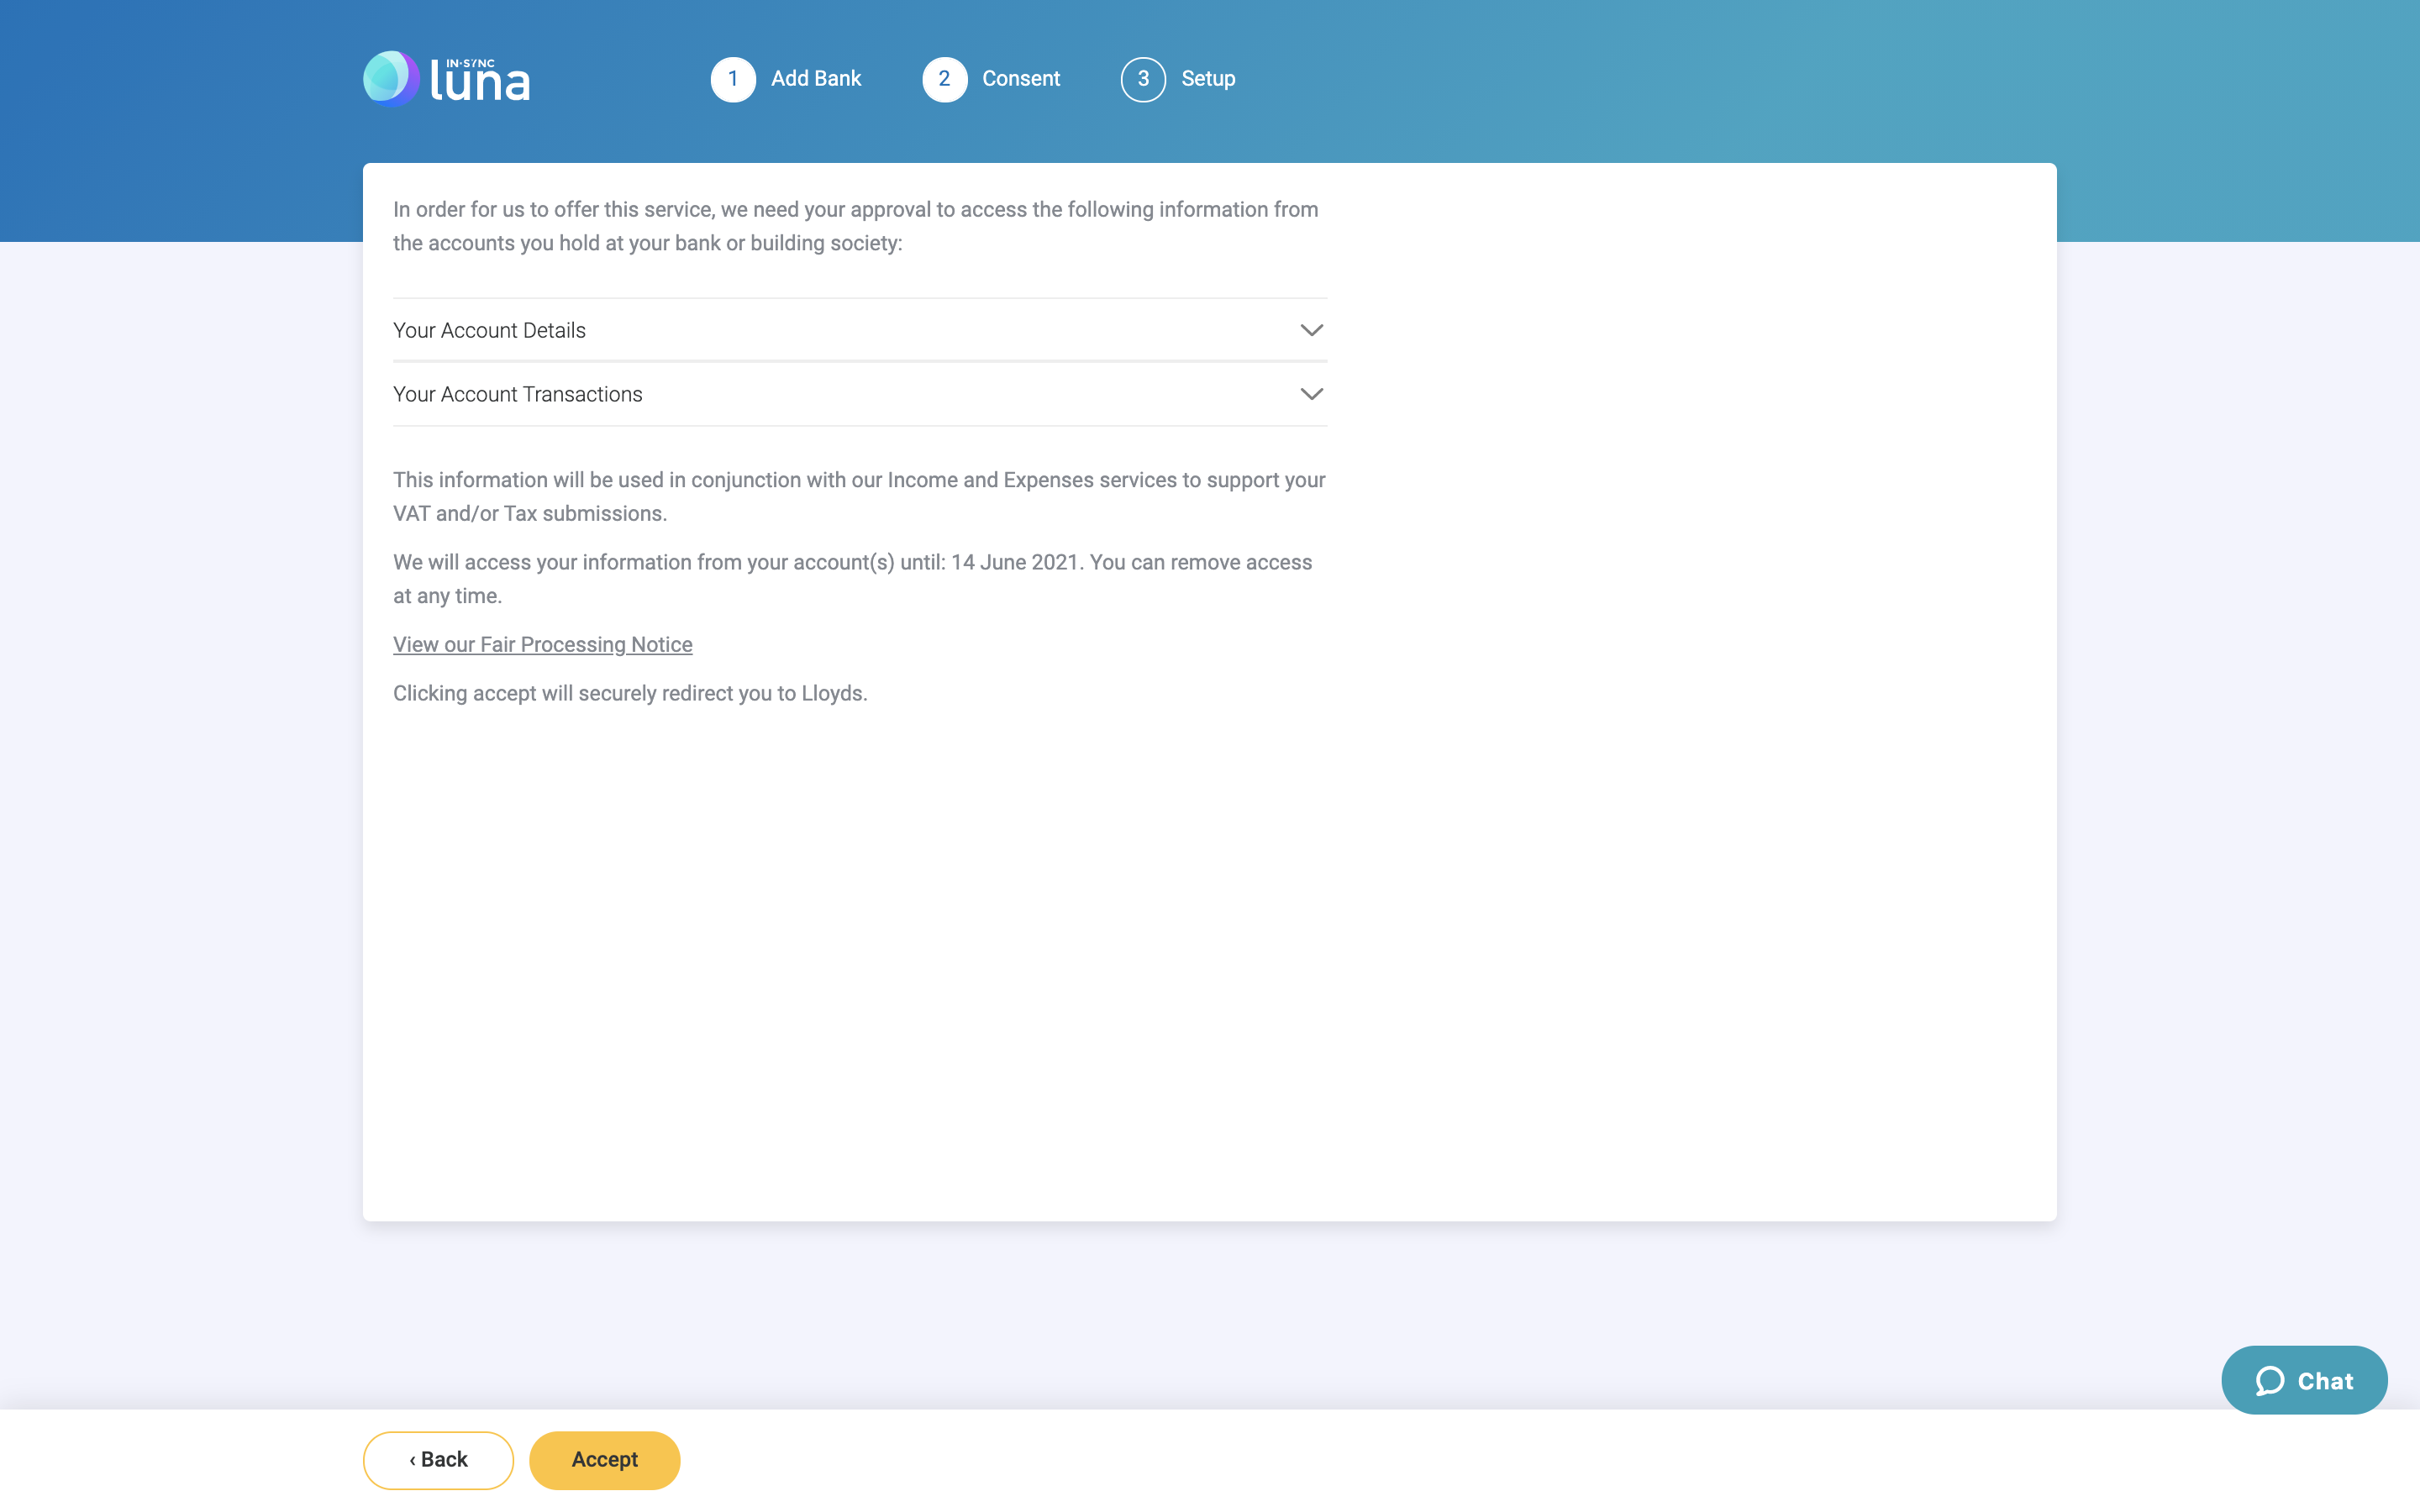Viewport: 2420px width, 1512px height.
Task: Click the step 2 circle icon
Action: point(944,79)
